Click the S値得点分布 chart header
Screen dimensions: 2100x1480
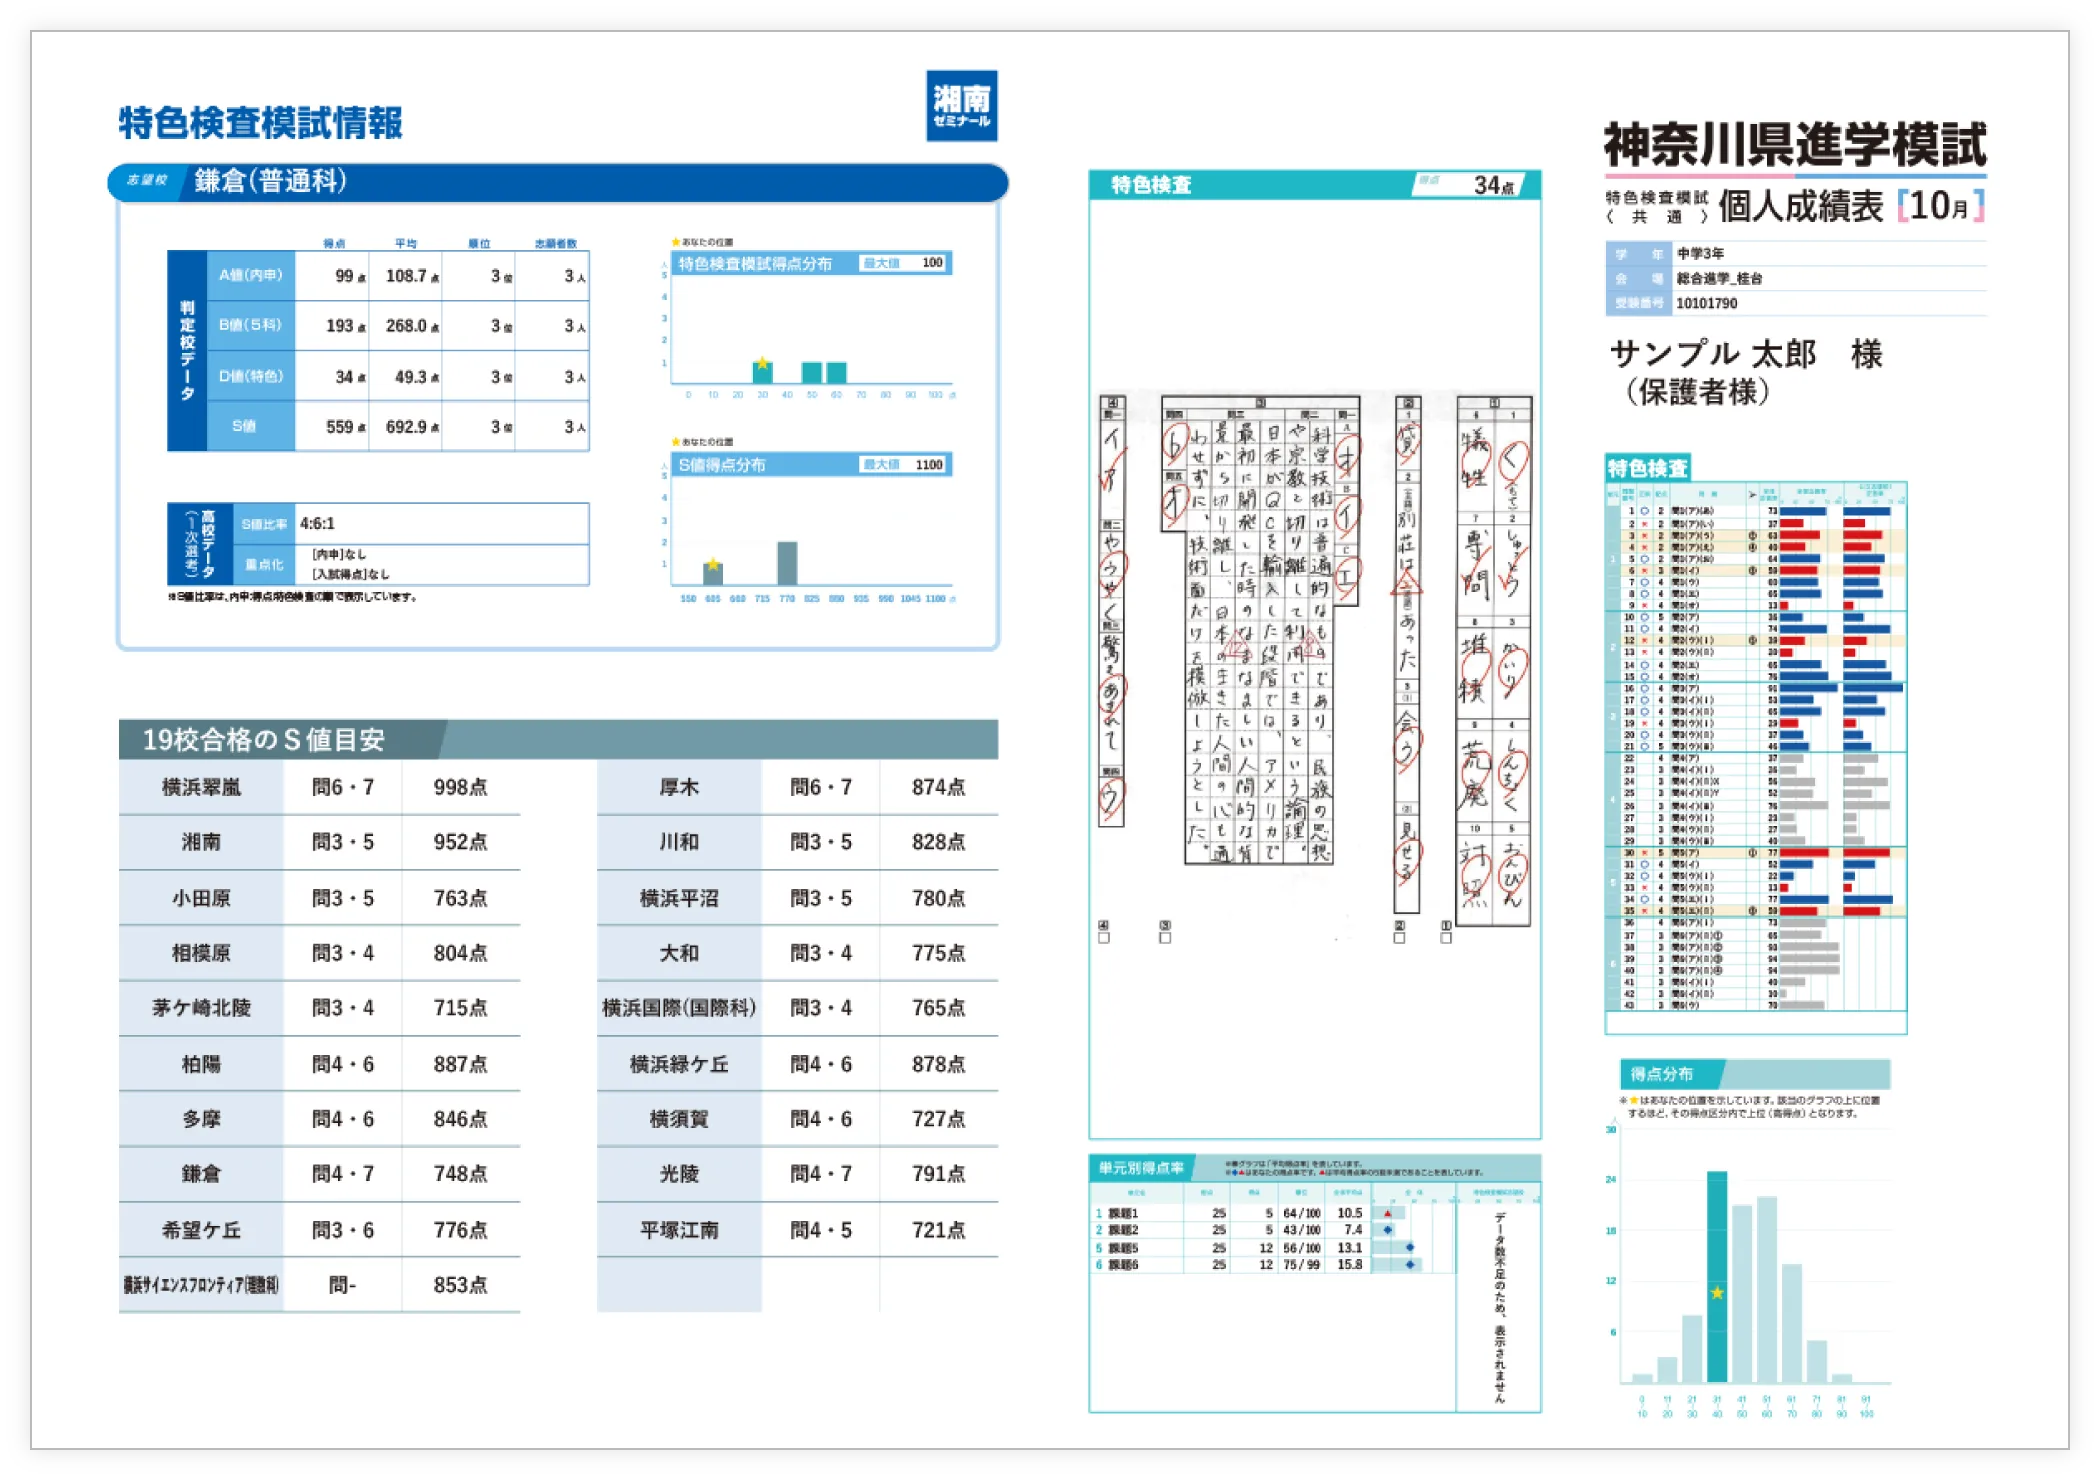click(810, 464)
